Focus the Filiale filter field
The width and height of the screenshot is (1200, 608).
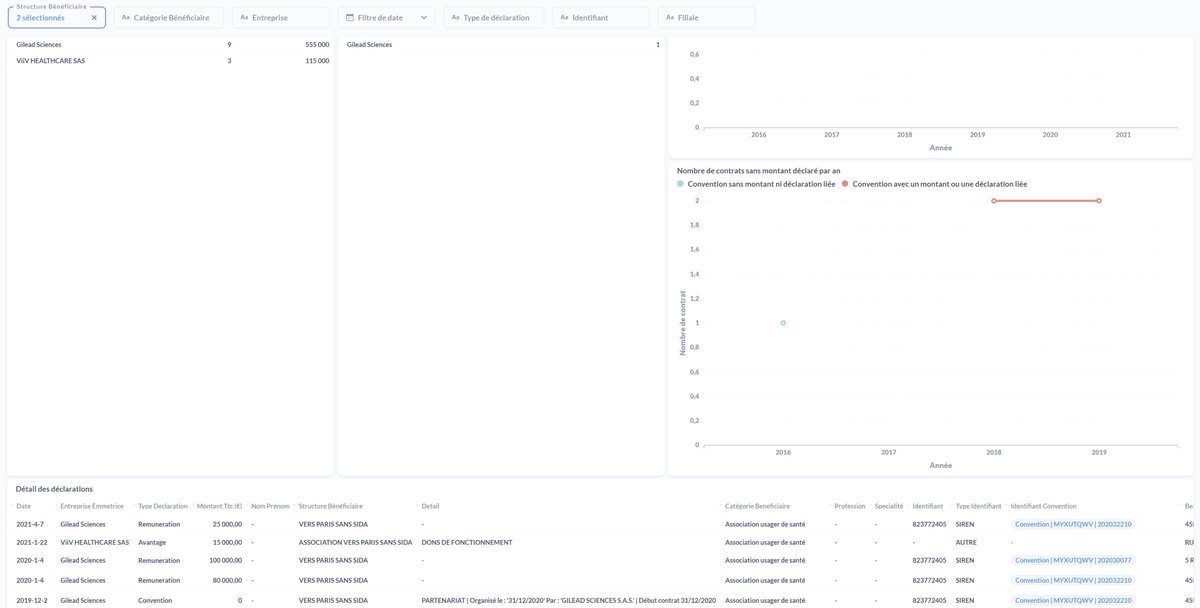[x=707, y=18]
